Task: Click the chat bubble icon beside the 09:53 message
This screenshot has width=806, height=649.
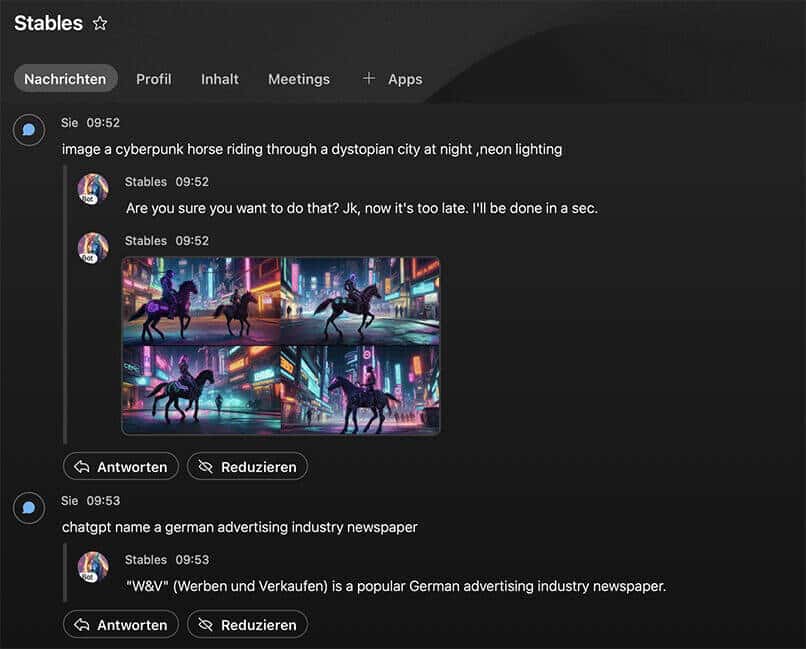Action: click(29, 508)
